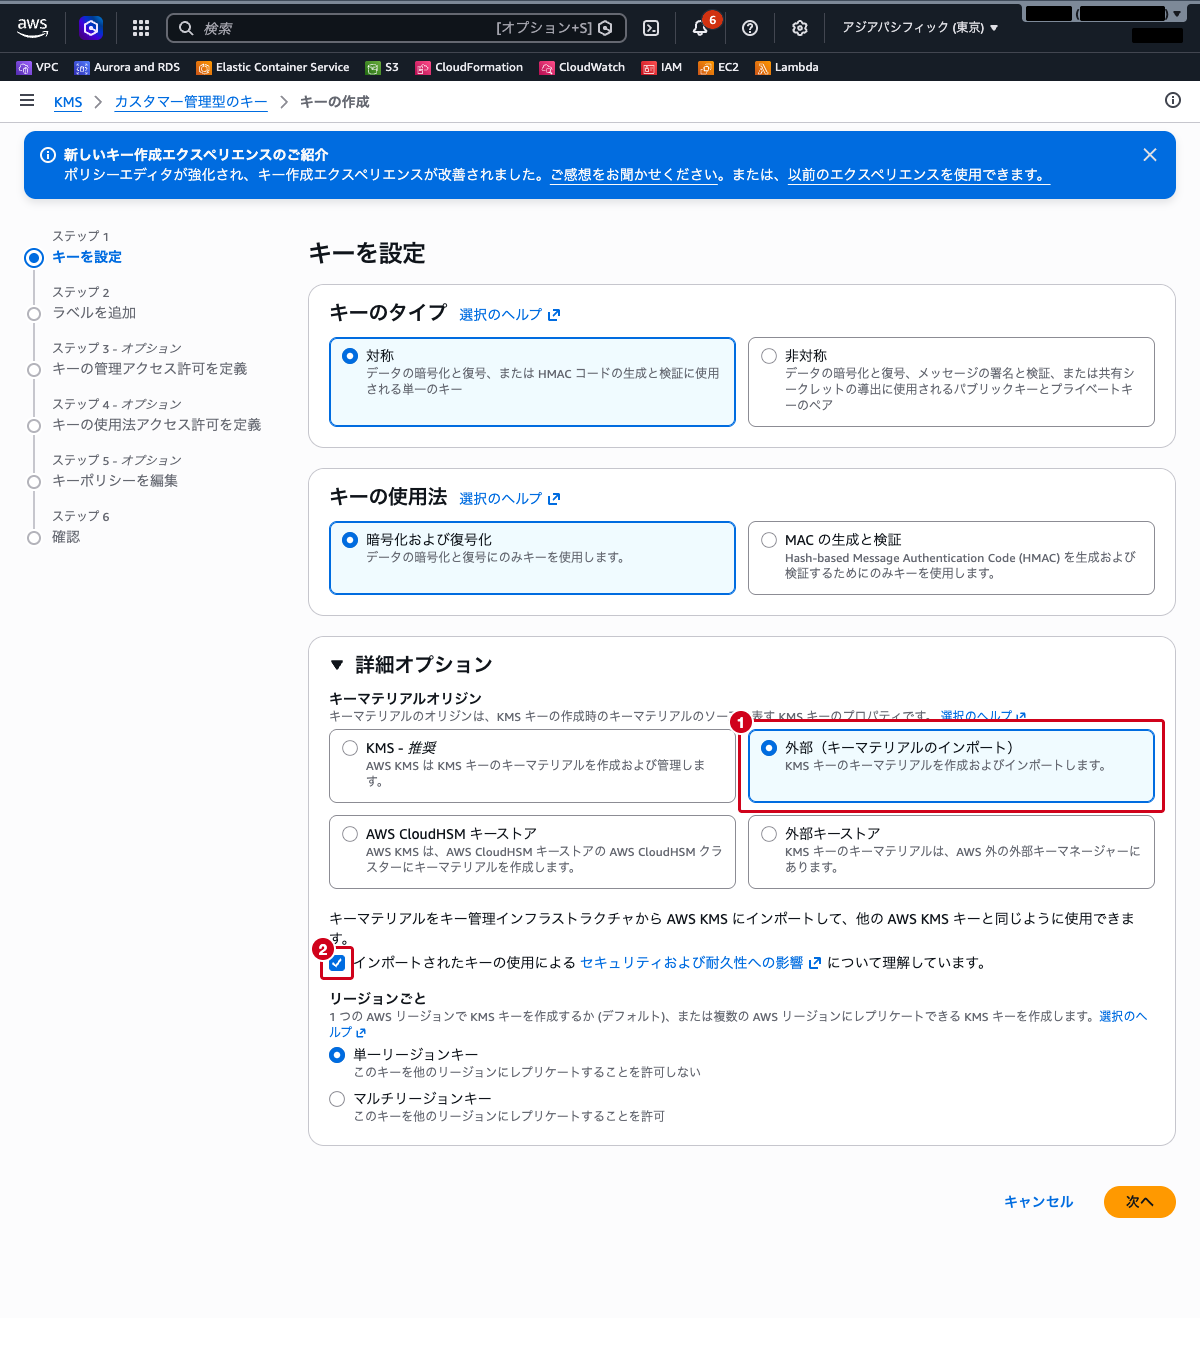Open キーの使用法 選択のヘルプ link
Image resolution: width=1200 pixels, height=1353 pixels.
[510, 499]
